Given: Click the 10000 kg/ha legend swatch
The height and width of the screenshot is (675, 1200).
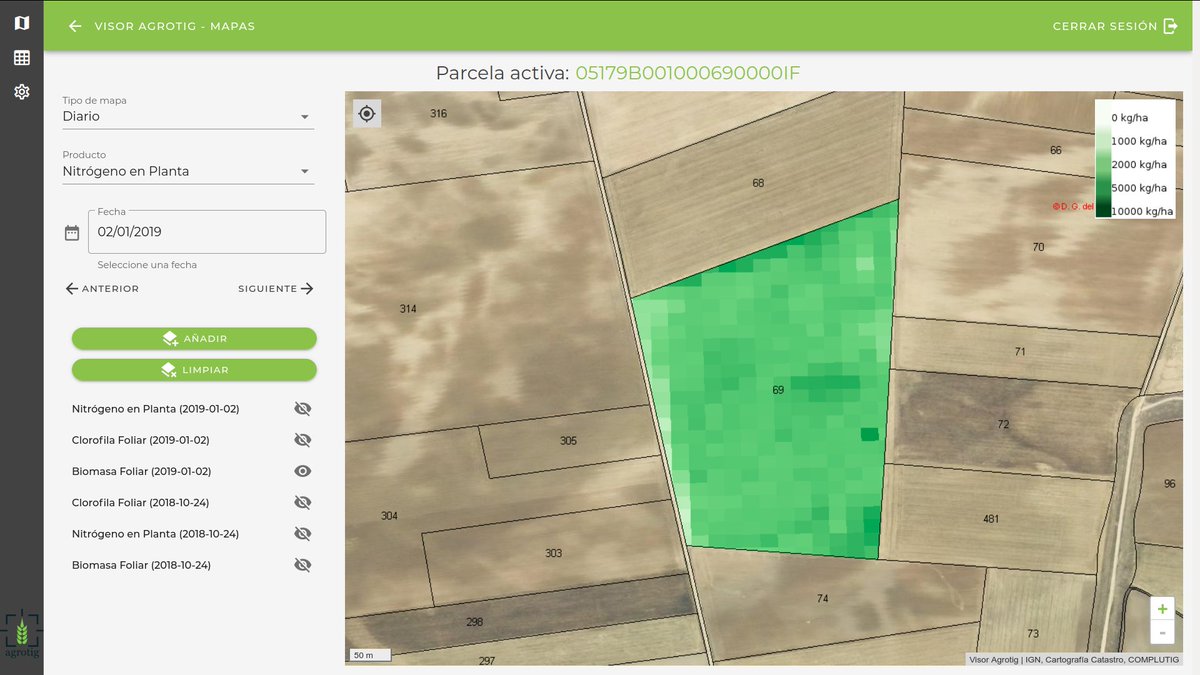Looking at the screenshot, I should [1102, 210].
